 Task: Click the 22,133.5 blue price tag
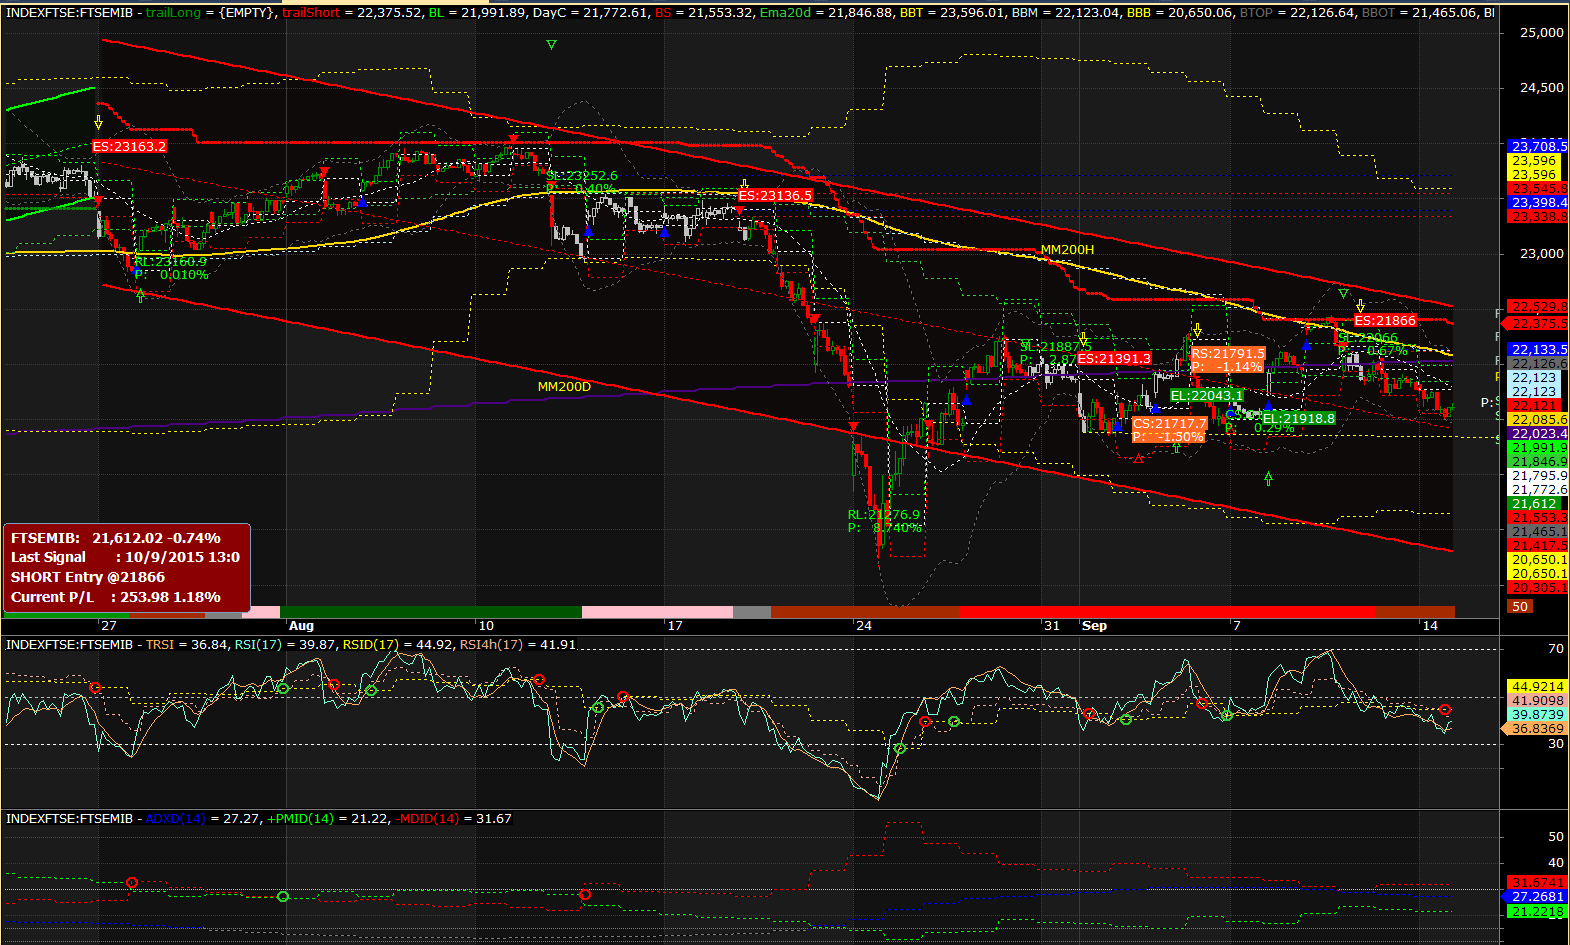pos(1538,349)
